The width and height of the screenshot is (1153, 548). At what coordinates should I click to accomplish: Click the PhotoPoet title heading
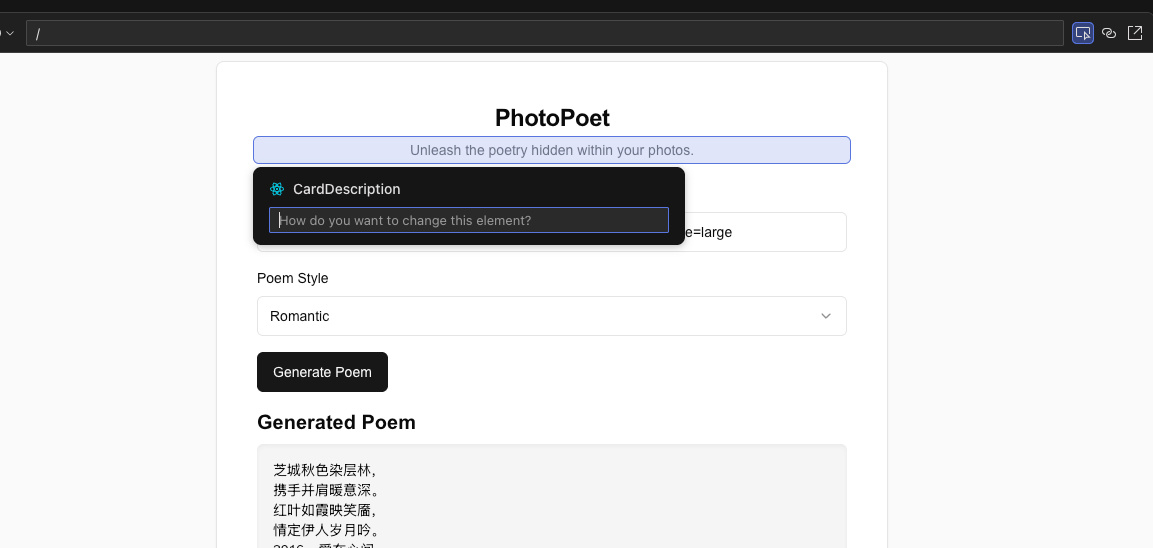click(x=552, y=118)
